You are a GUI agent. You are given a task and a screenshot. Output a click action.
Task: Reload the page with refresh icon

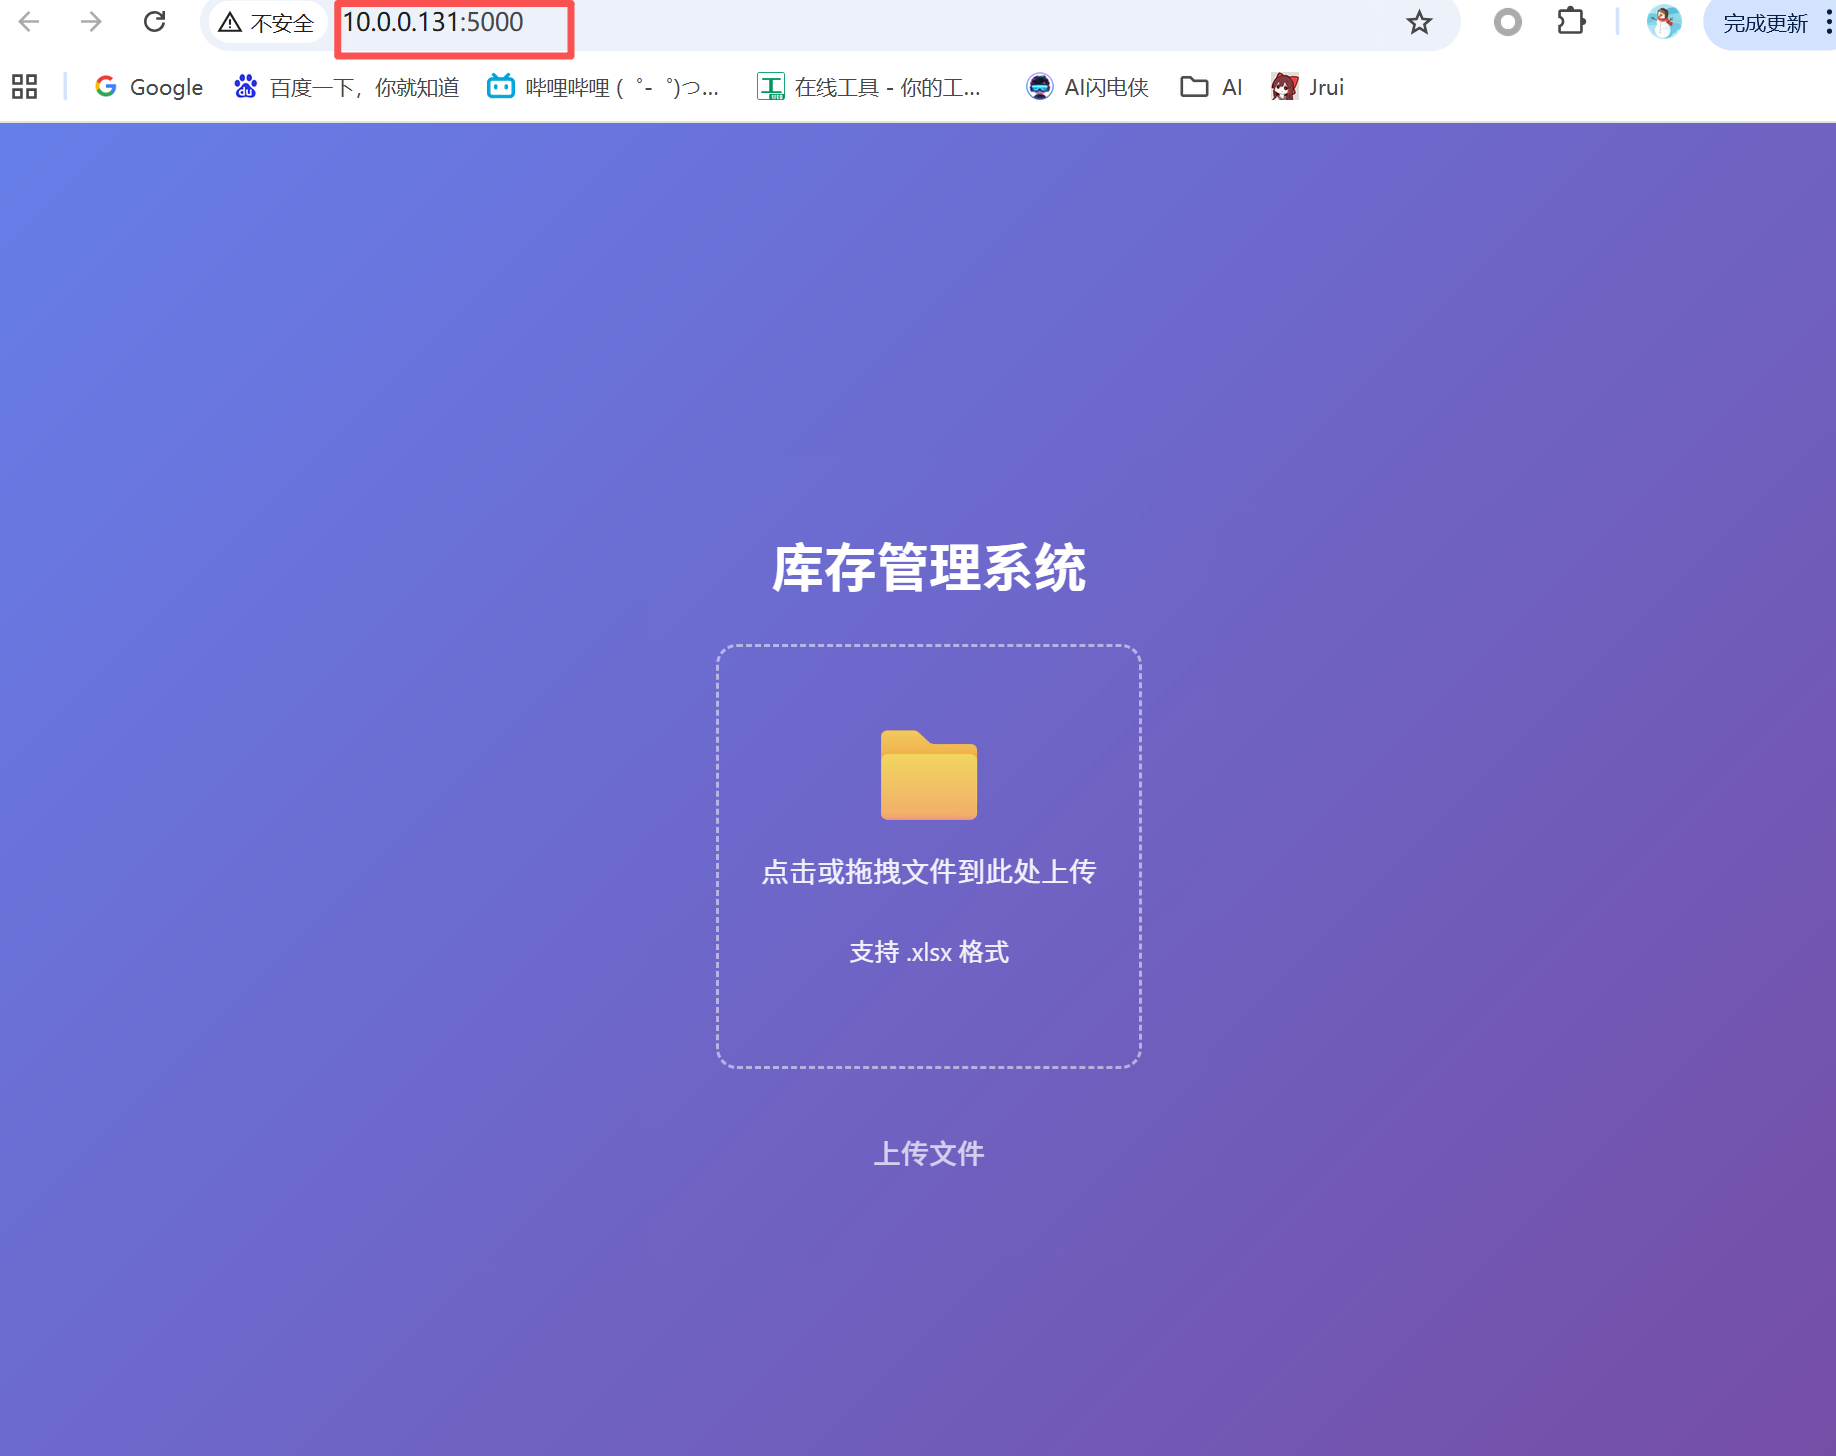pyautogui.click(x=154, y=22)
